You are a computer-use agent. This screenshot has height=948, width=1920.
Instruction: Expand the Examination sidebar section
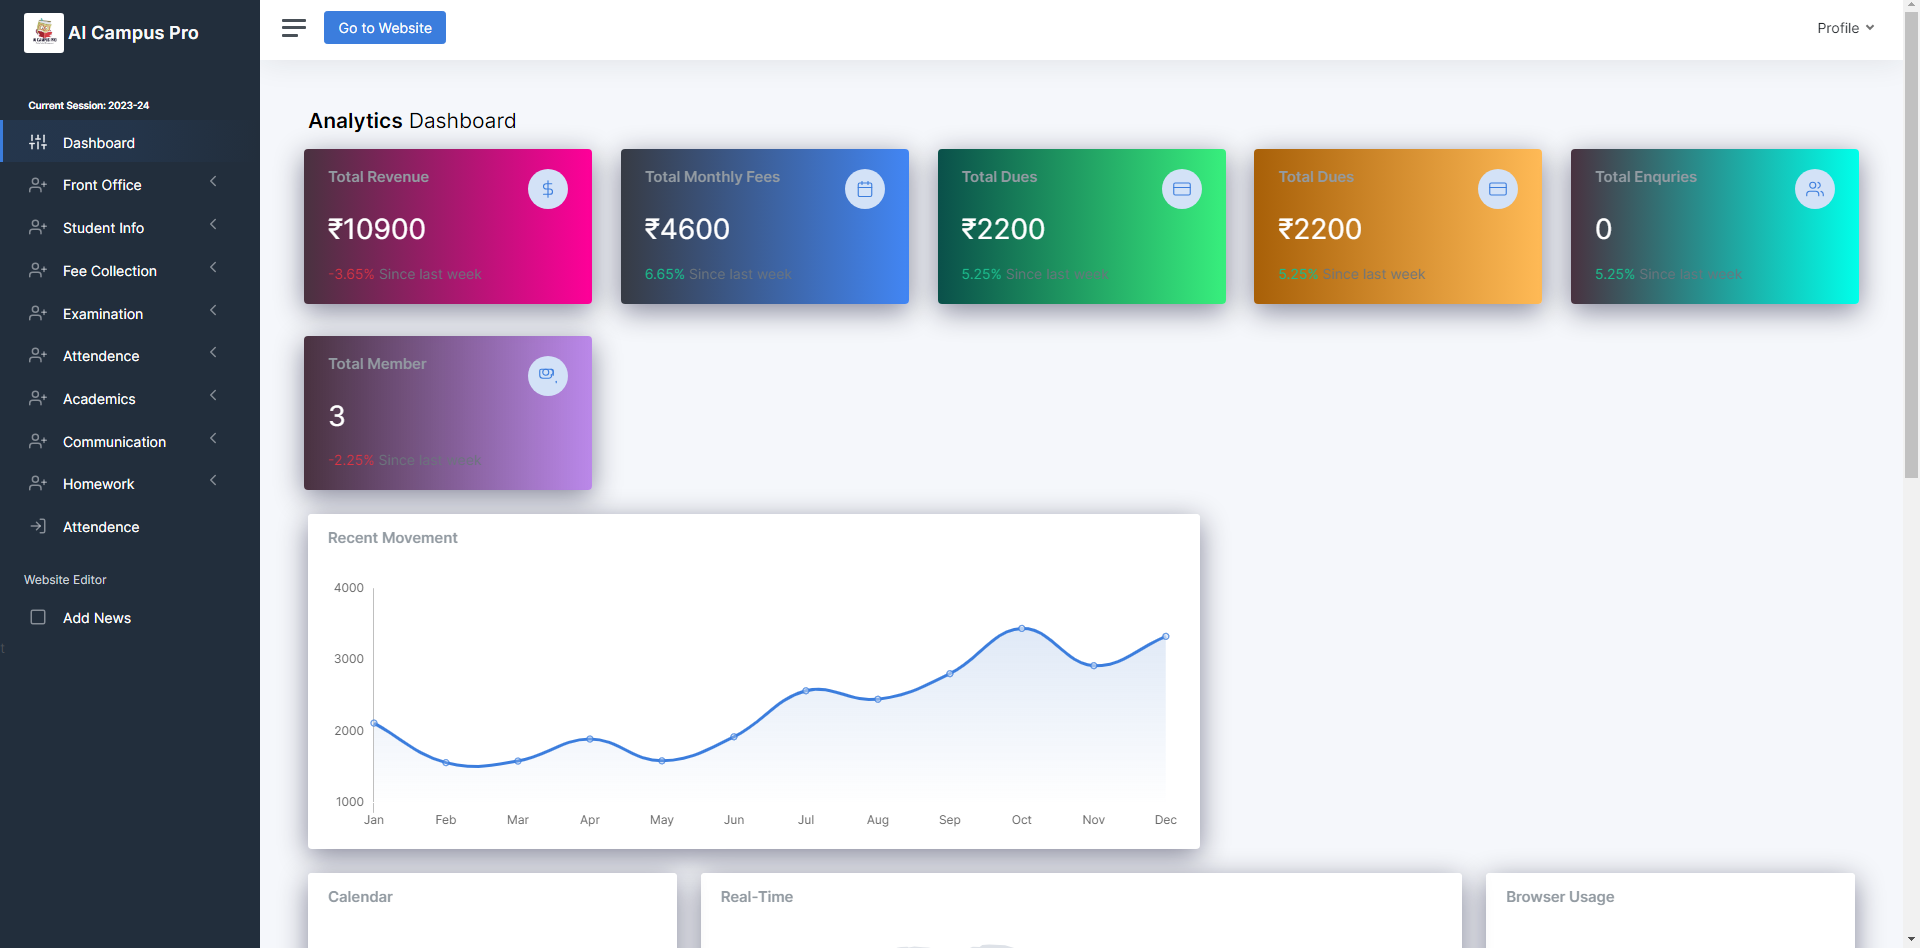103,314
